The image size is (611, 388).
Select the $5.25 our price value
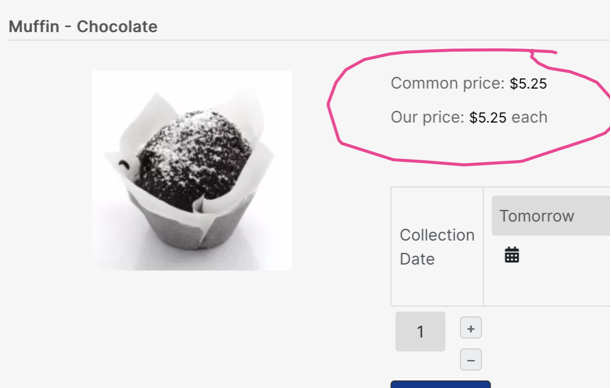(488, 118)
